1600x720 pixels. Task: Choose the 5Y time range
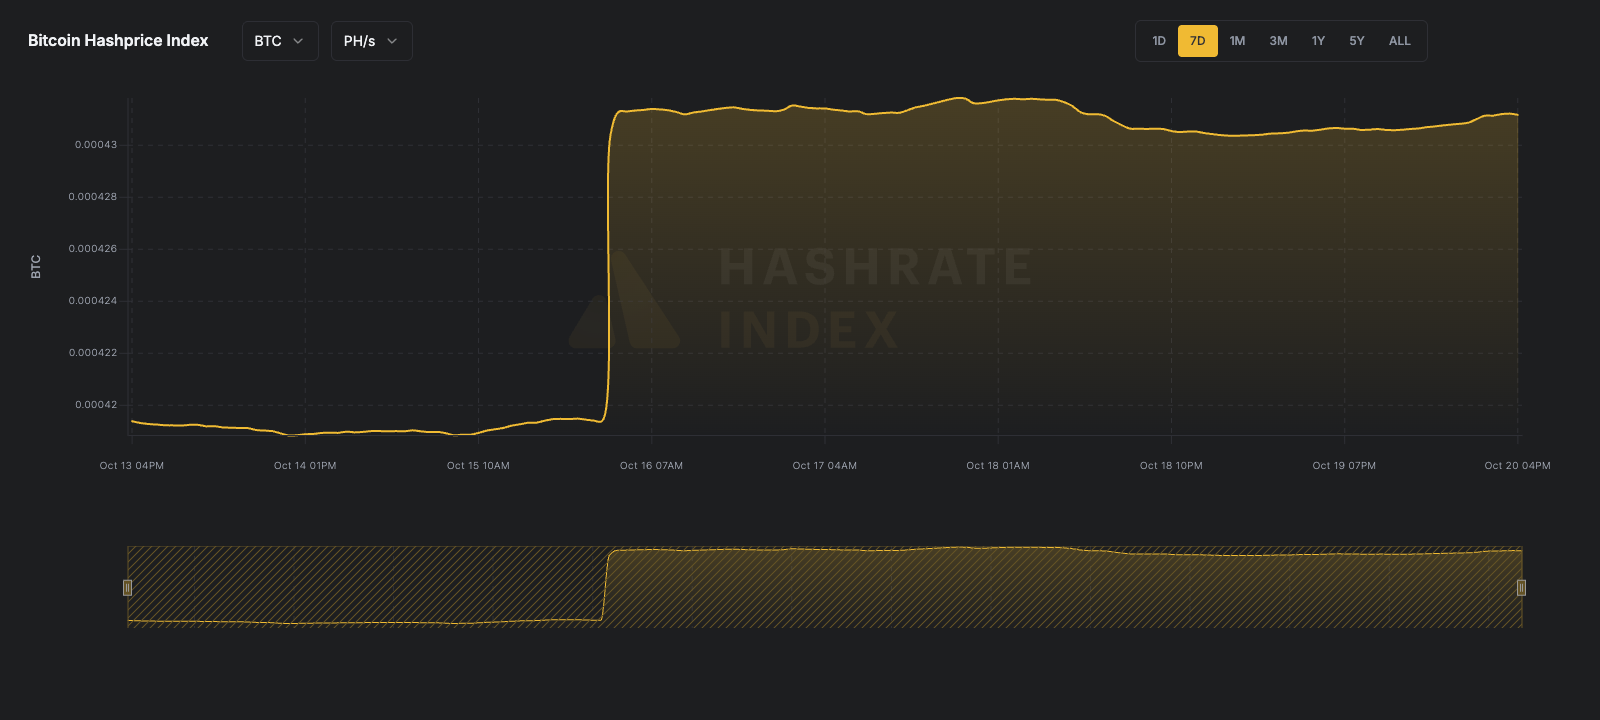[x=1356, y=41]
